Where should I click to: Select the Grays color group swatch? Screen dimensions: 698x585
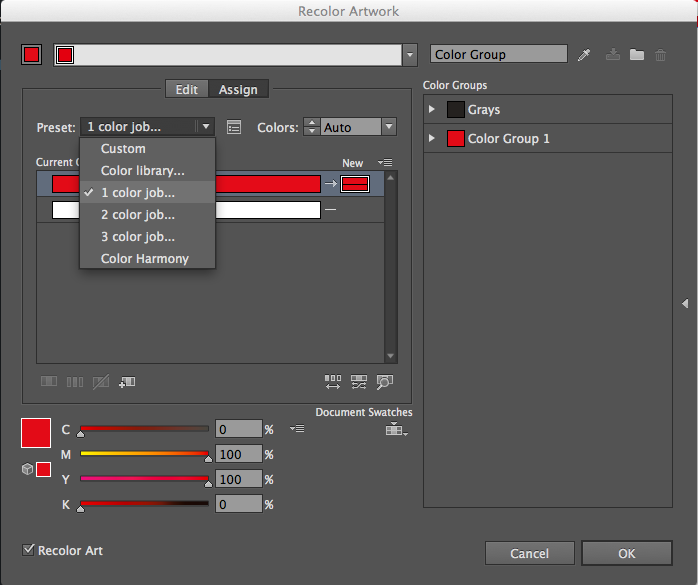click(455, 109)
